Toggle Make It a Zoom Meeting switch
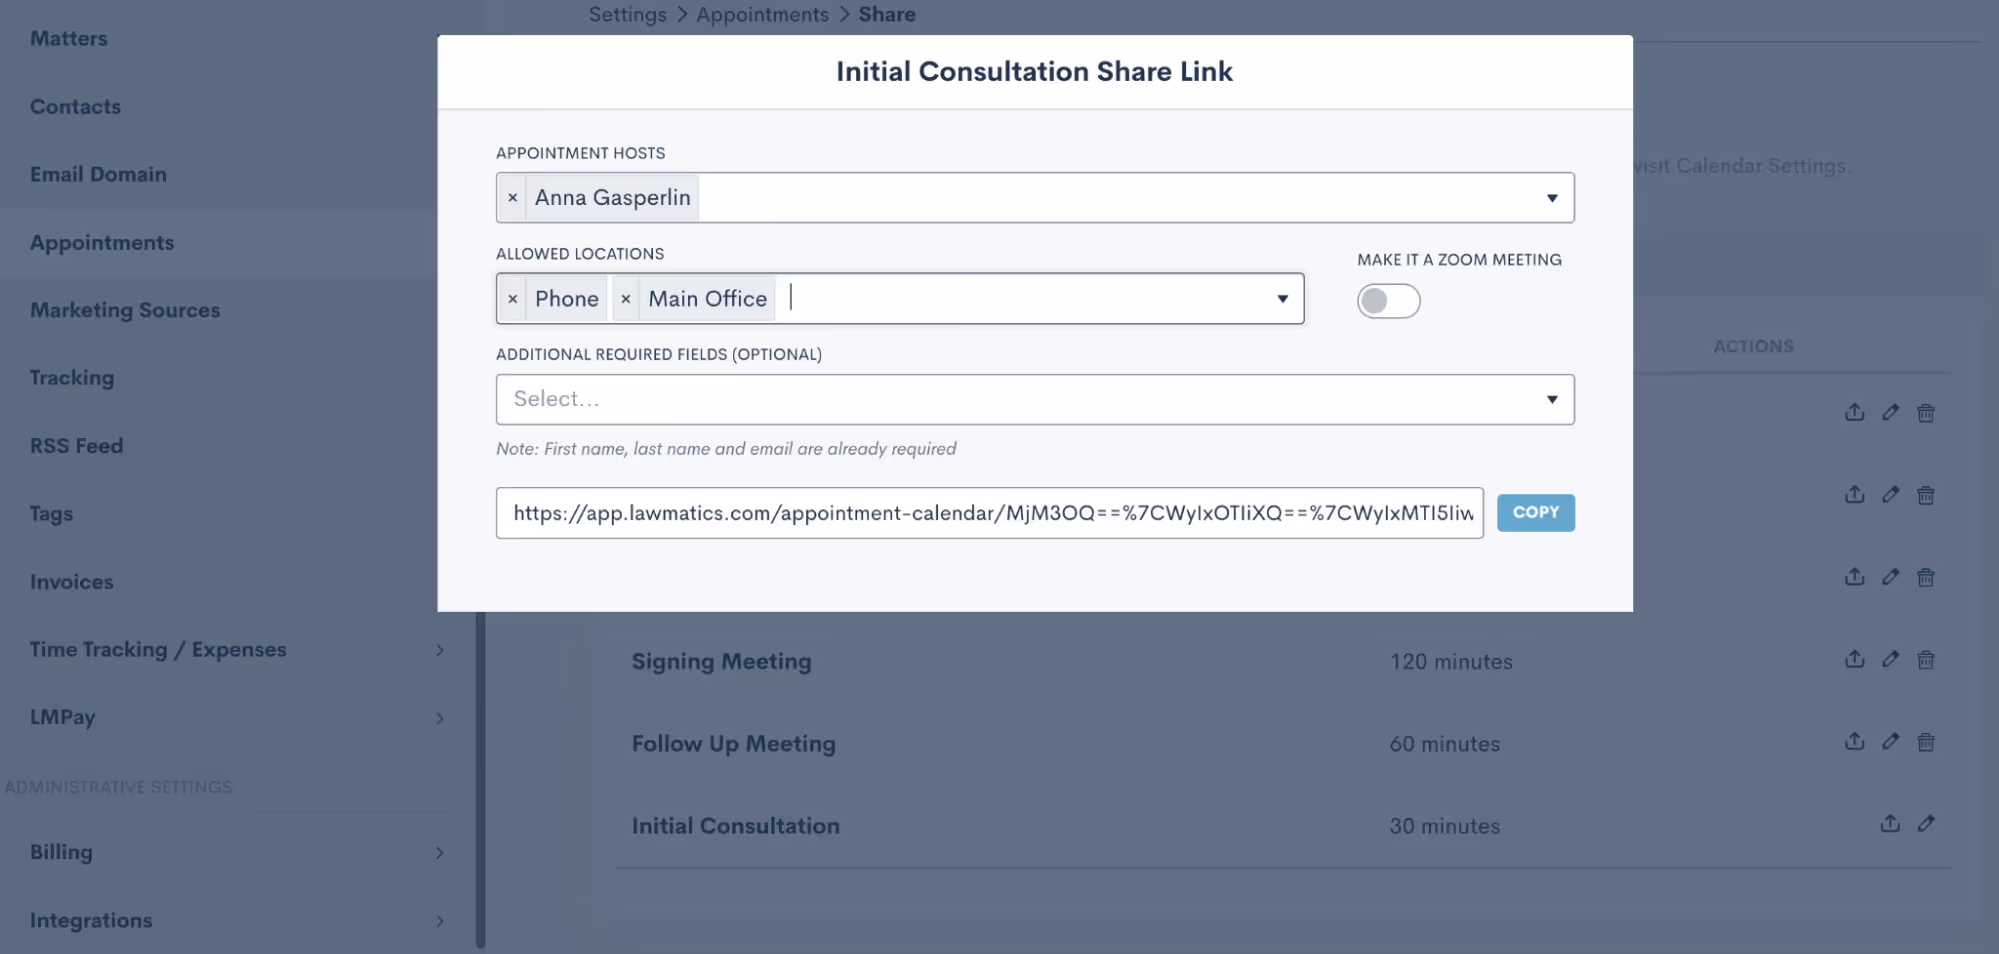The height and width of the screenshot is (954, 1999). coord(1388,301)
